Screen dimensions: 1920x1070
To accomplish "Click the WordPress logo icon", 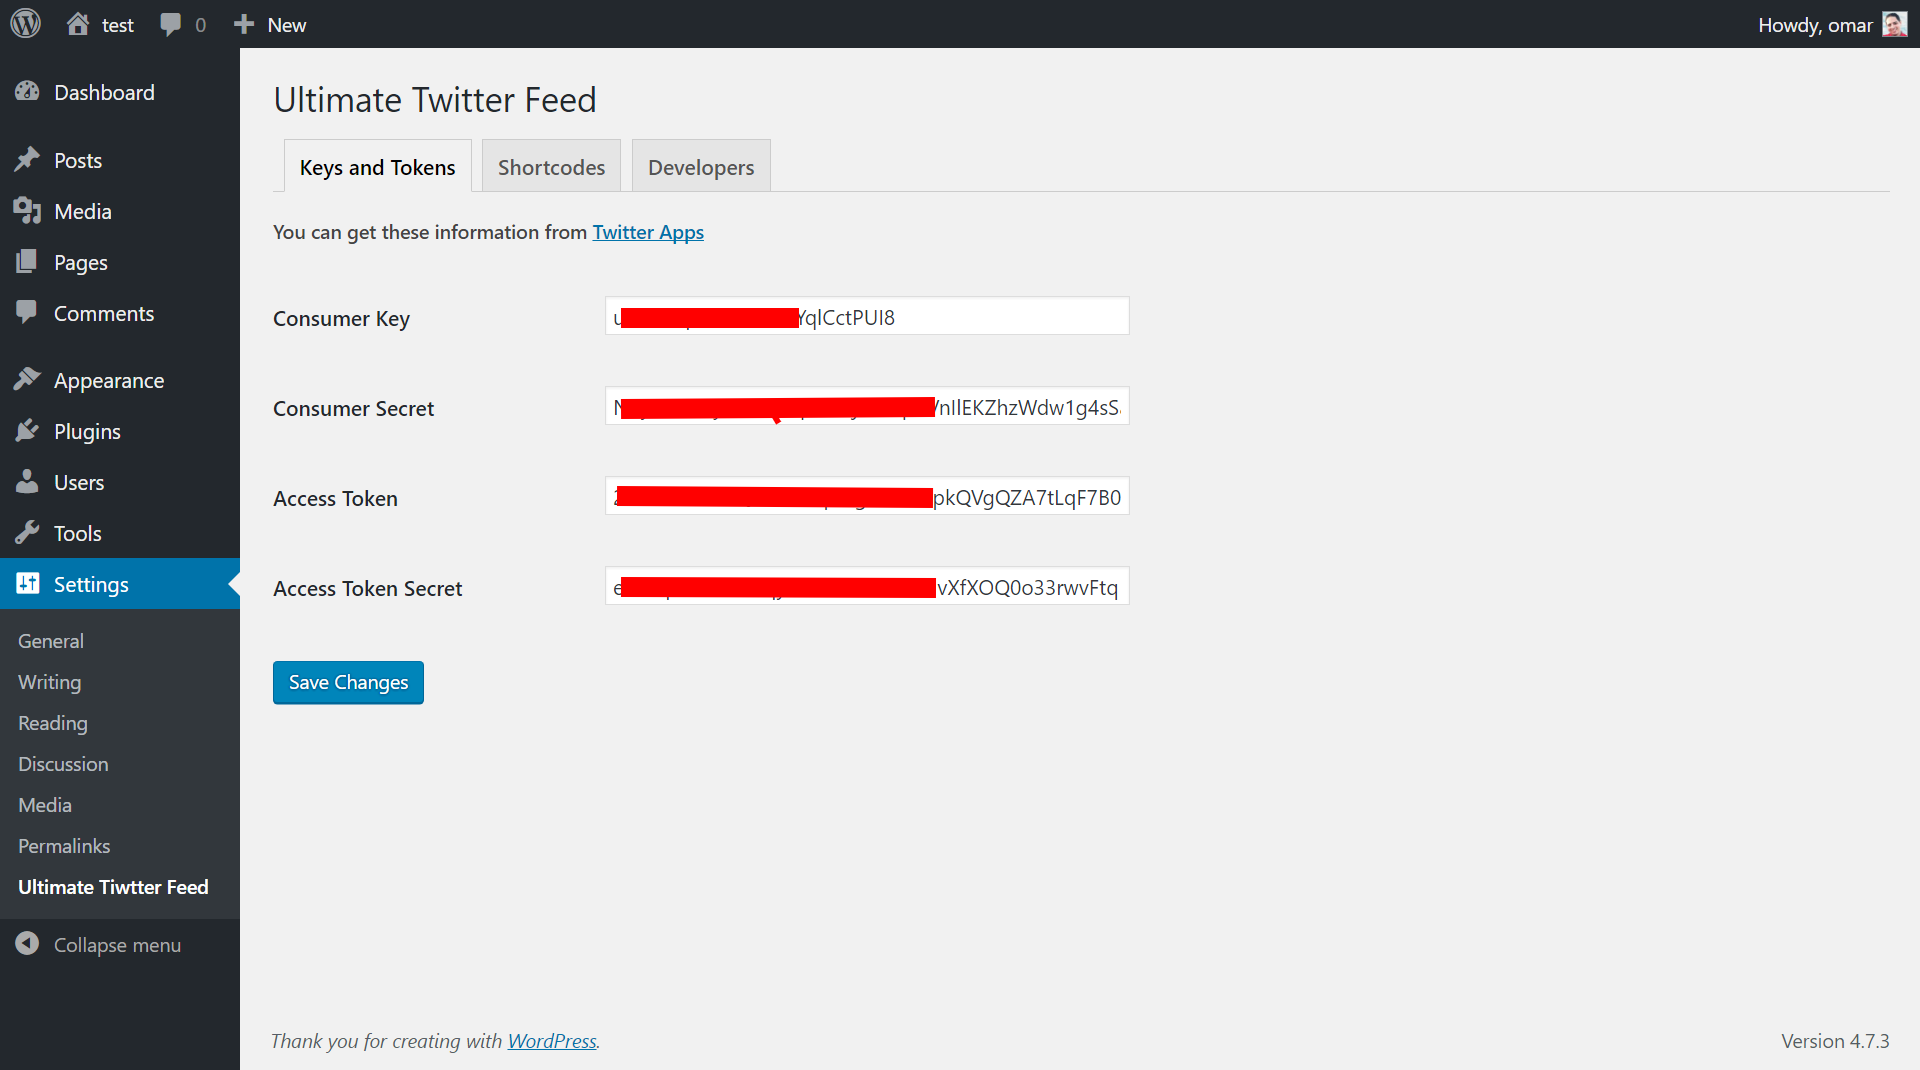I will coord(26,24).
